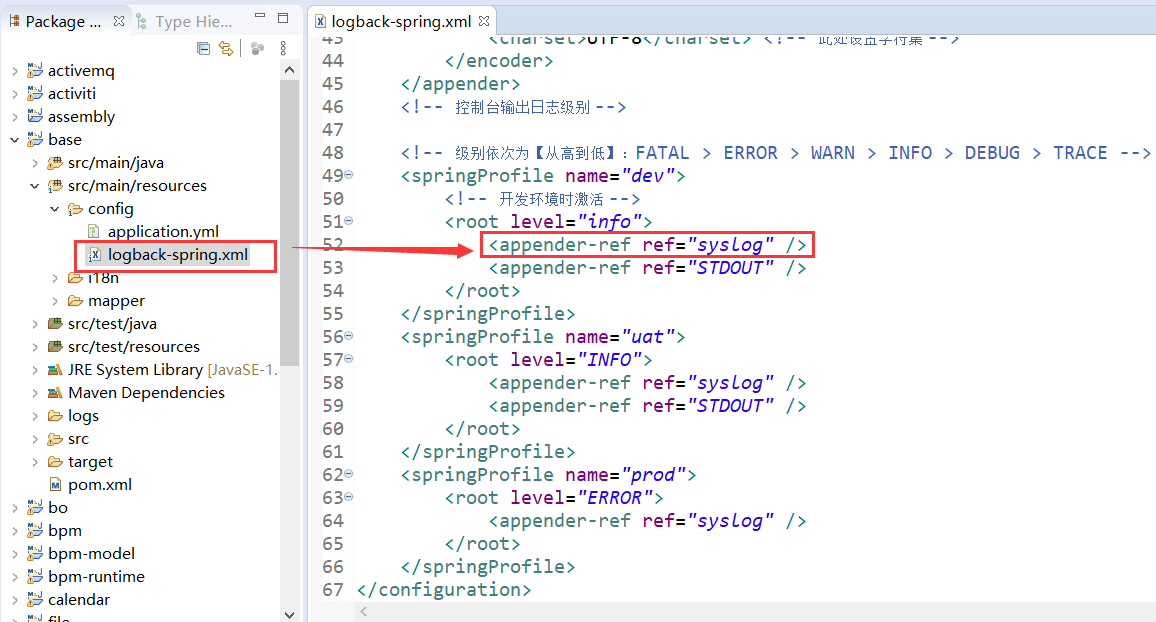This screenshot has width=1156, height=622.
Task: Expand the logs folder
Action: tap(35, 416)
